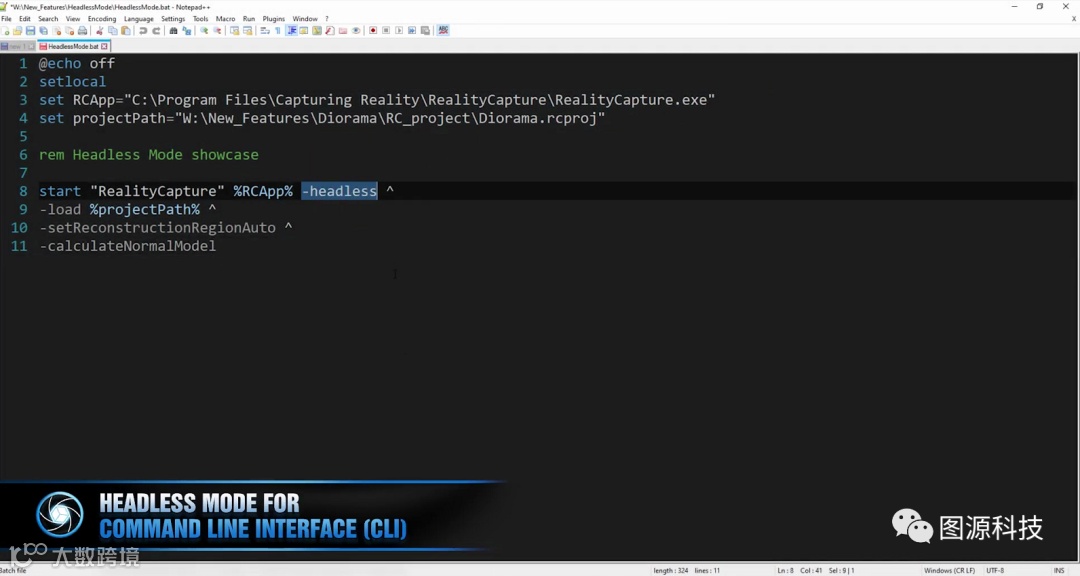Open the Search menu
Screen dimensions: 1080x576
tap(48, 19)
